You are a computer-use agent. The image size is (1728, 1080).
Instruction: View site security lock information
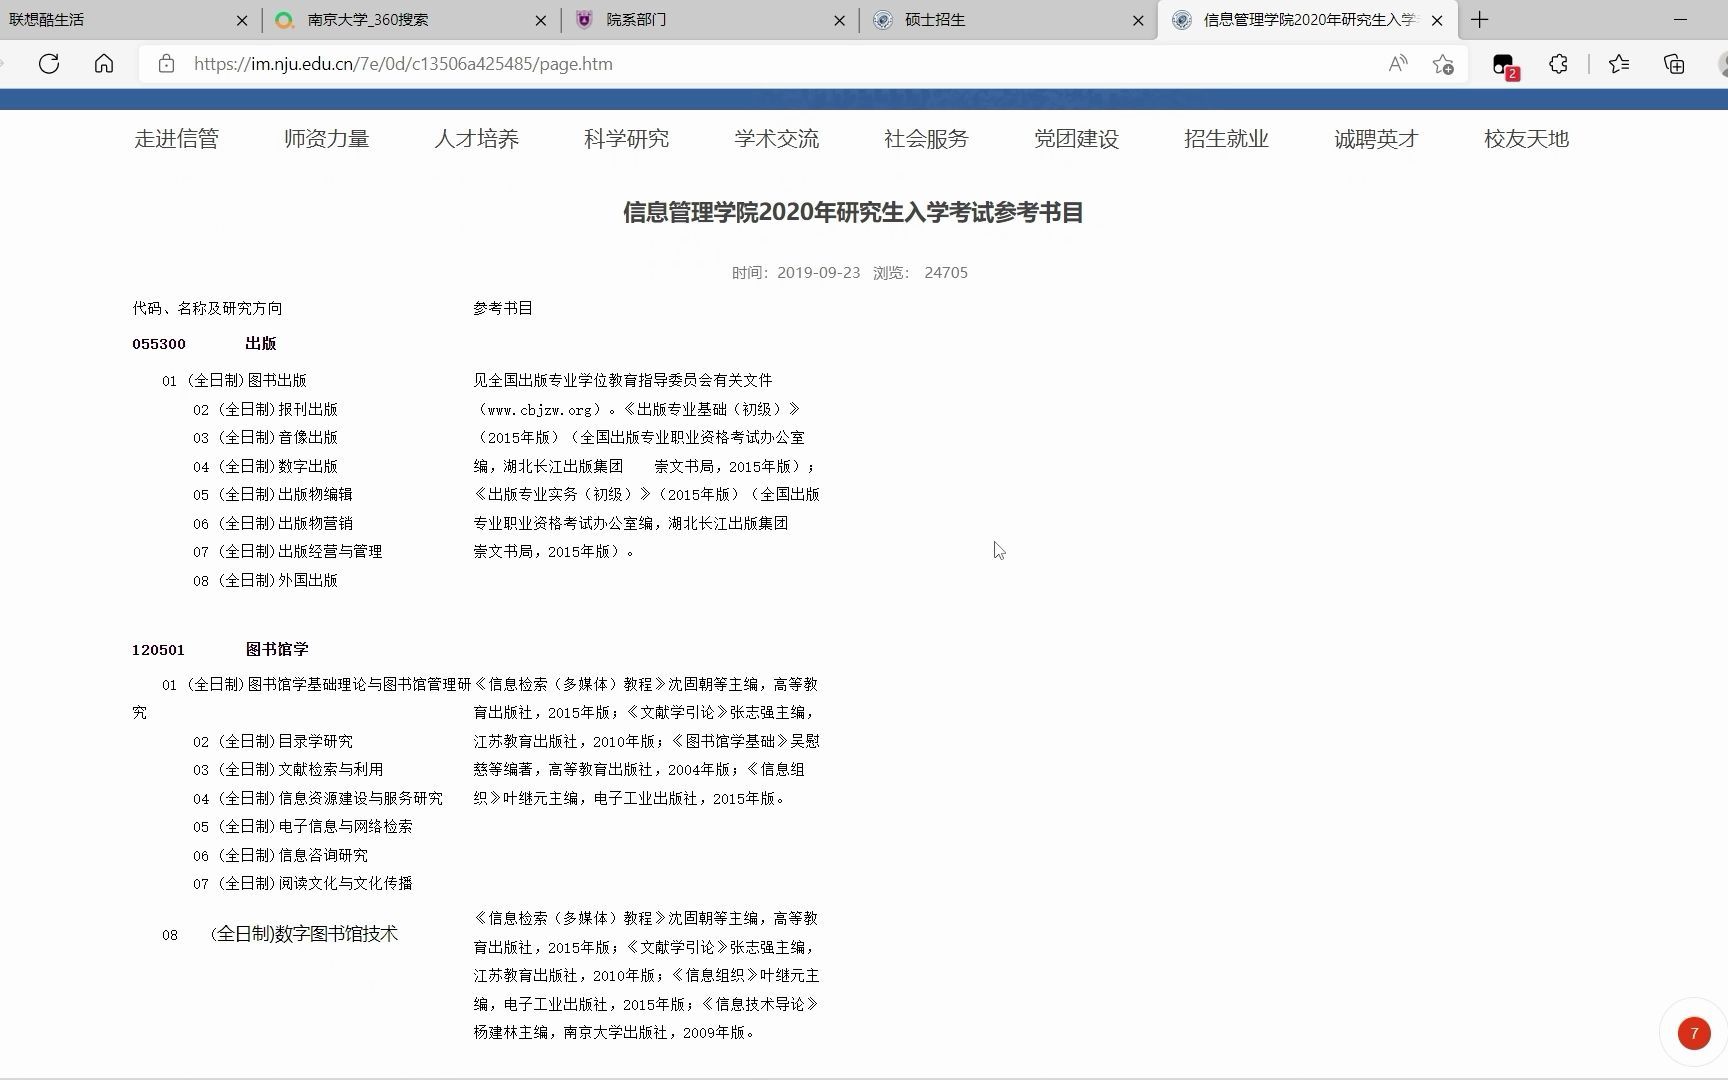167,64
